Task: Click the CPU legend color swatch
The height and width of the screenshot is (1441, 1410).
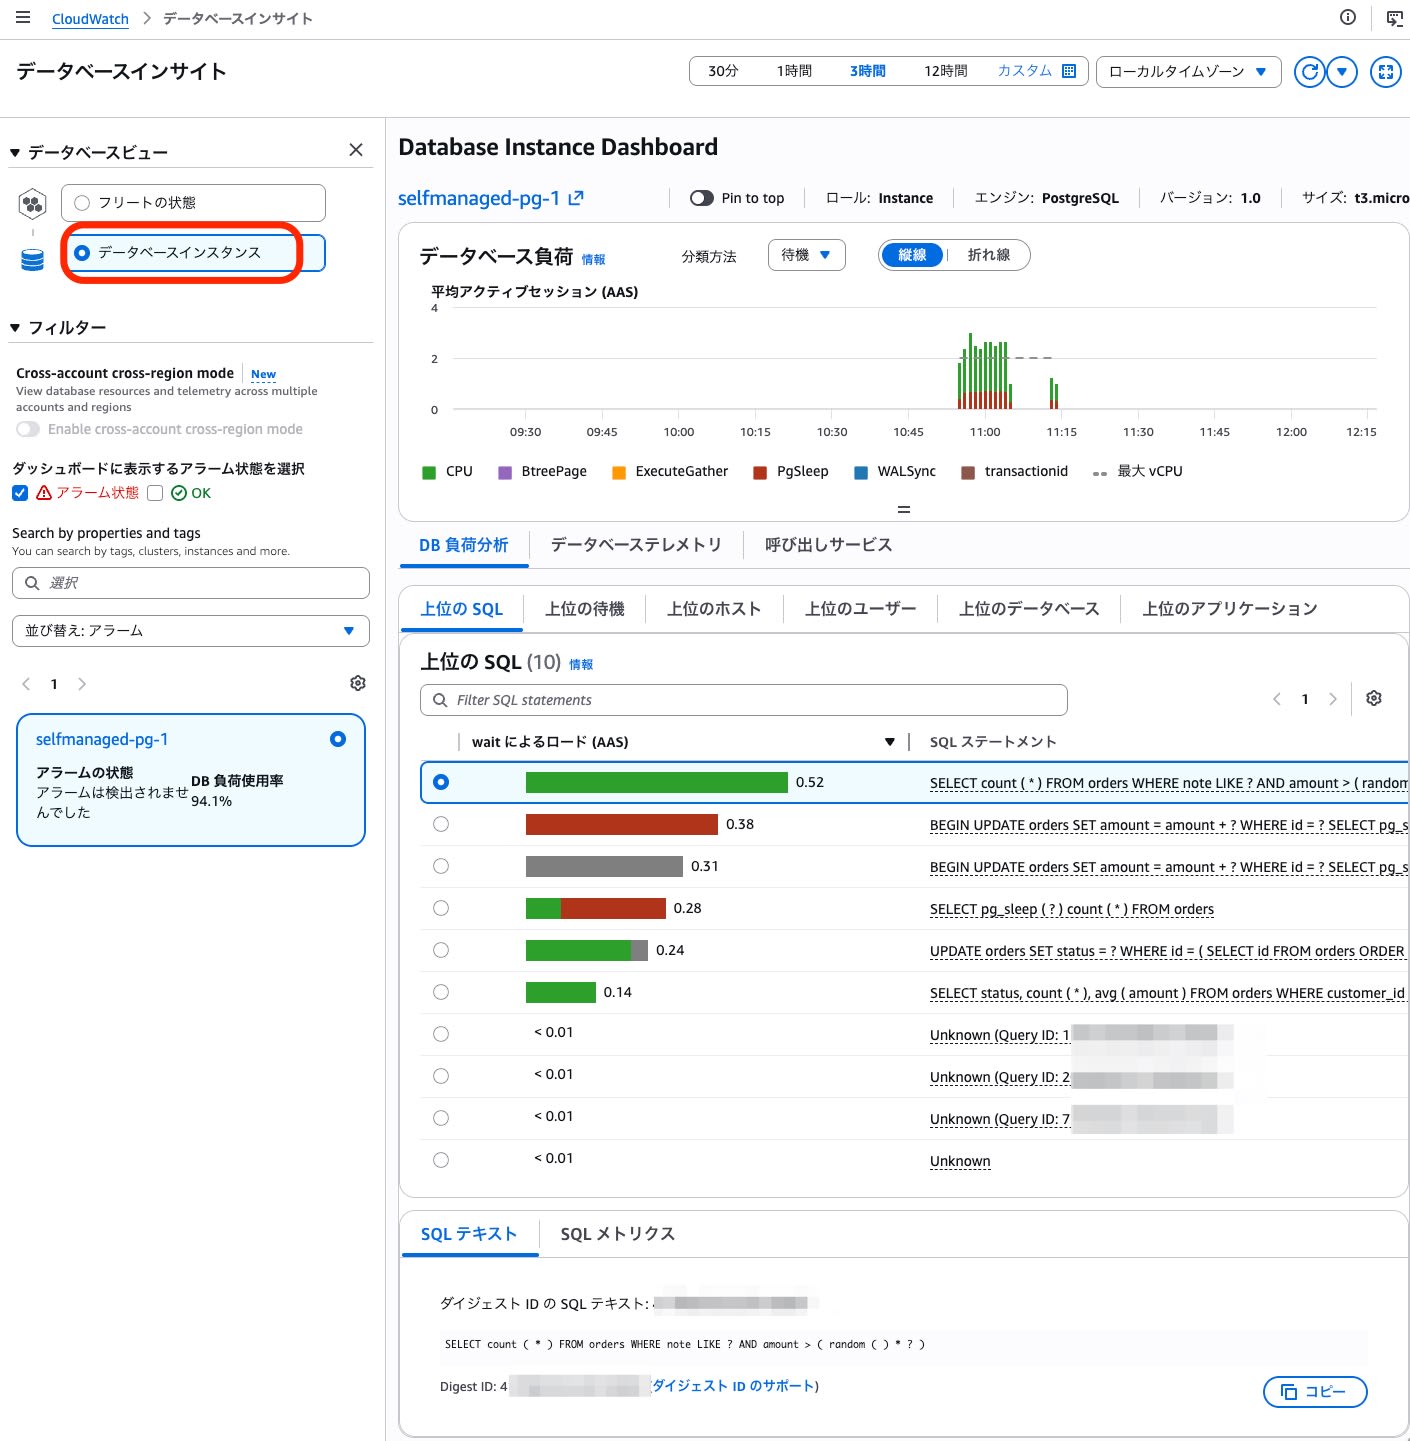Action: 429,472
